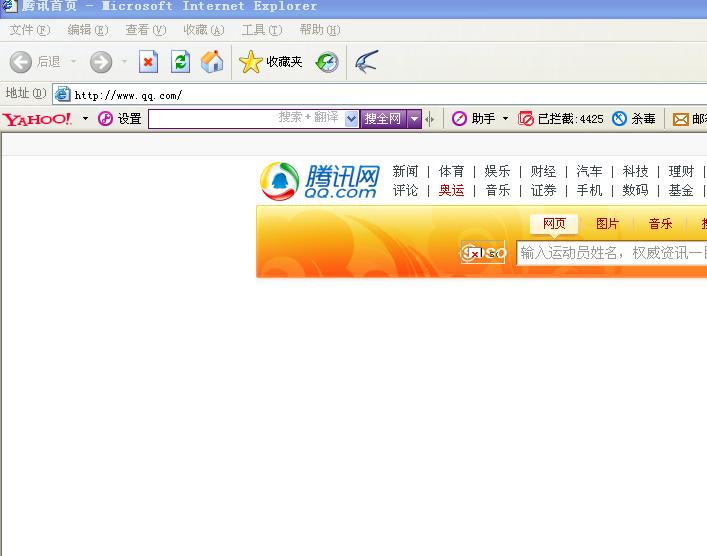Click the Yahoo toolbar search box

coord(246,119)
